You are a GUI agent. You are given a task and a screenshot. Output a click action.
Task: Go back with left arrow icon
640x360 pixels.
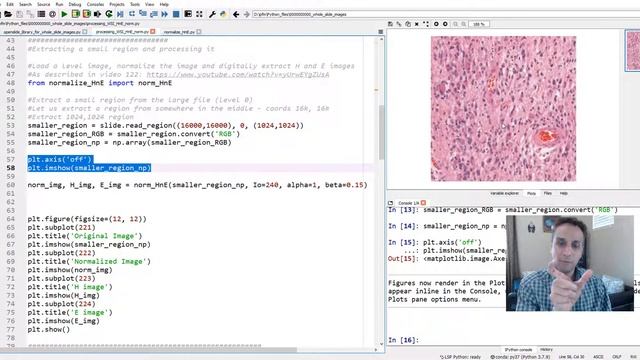(x=236, y=14)
